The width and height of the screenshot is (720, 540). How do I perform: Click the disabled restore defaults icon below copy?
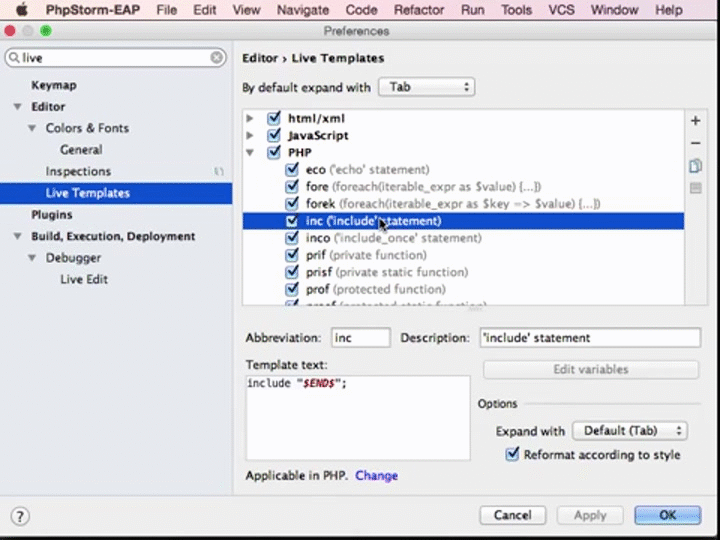click(x=695, y=188)
